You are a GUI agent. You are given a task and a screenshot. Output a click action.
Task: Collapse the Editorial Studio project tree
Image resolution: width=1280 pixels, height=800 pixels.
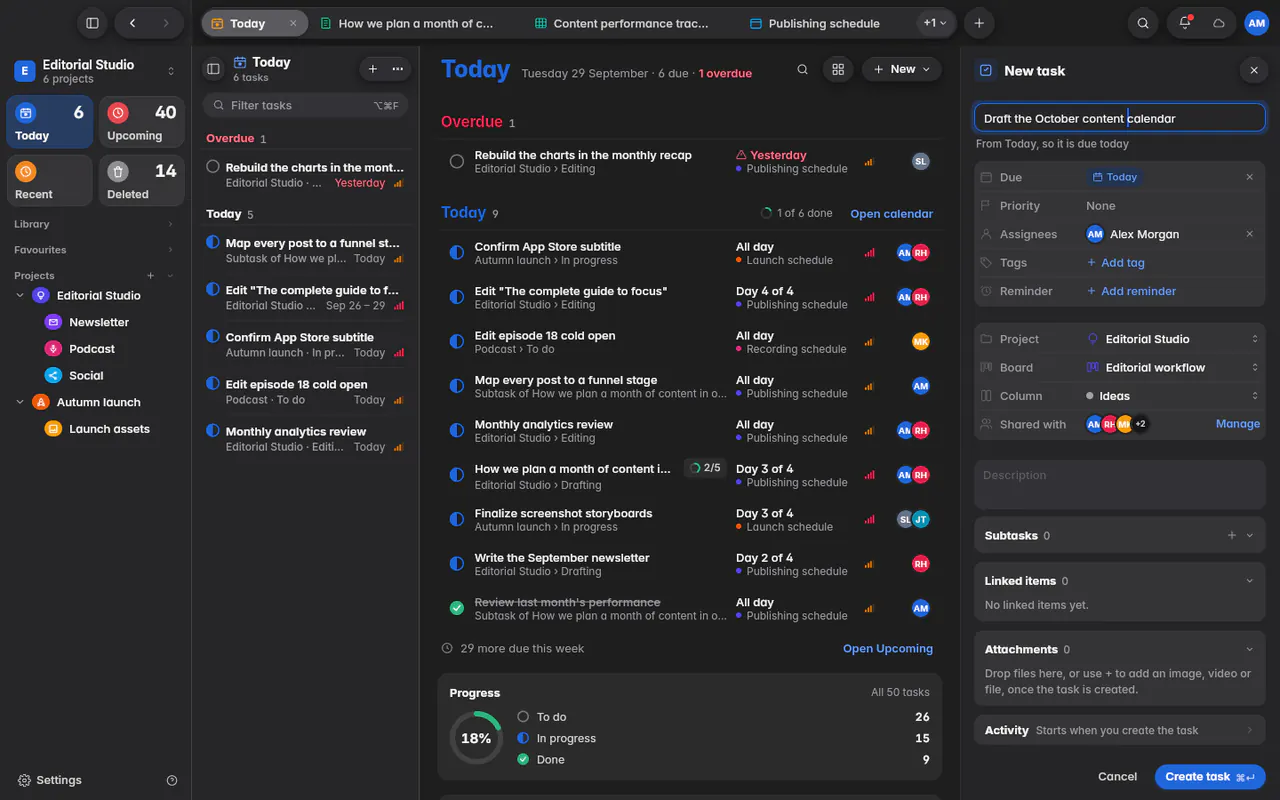pyautogui.click(x=20, y=296)
